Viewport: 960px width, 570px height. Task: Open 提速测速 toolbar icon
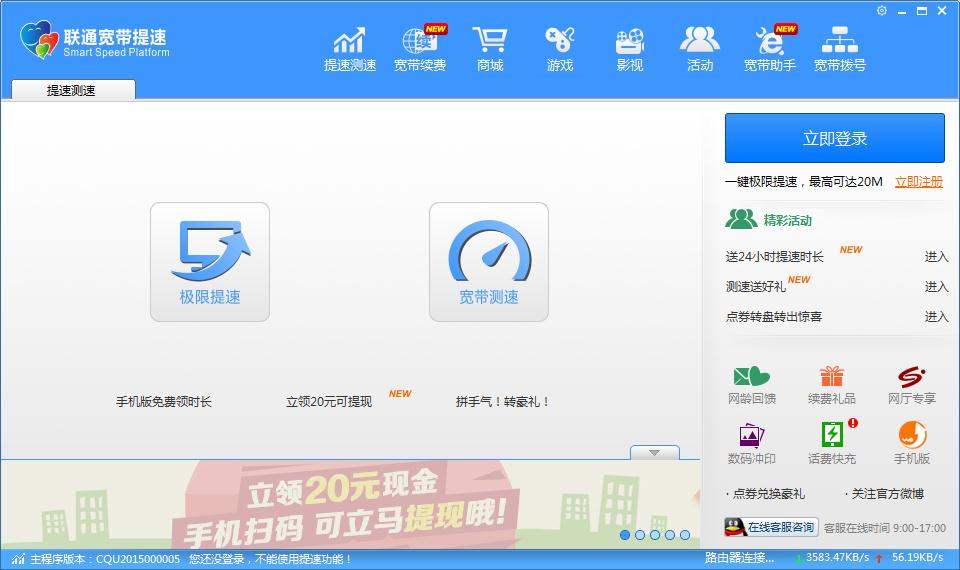click(350, 49)
